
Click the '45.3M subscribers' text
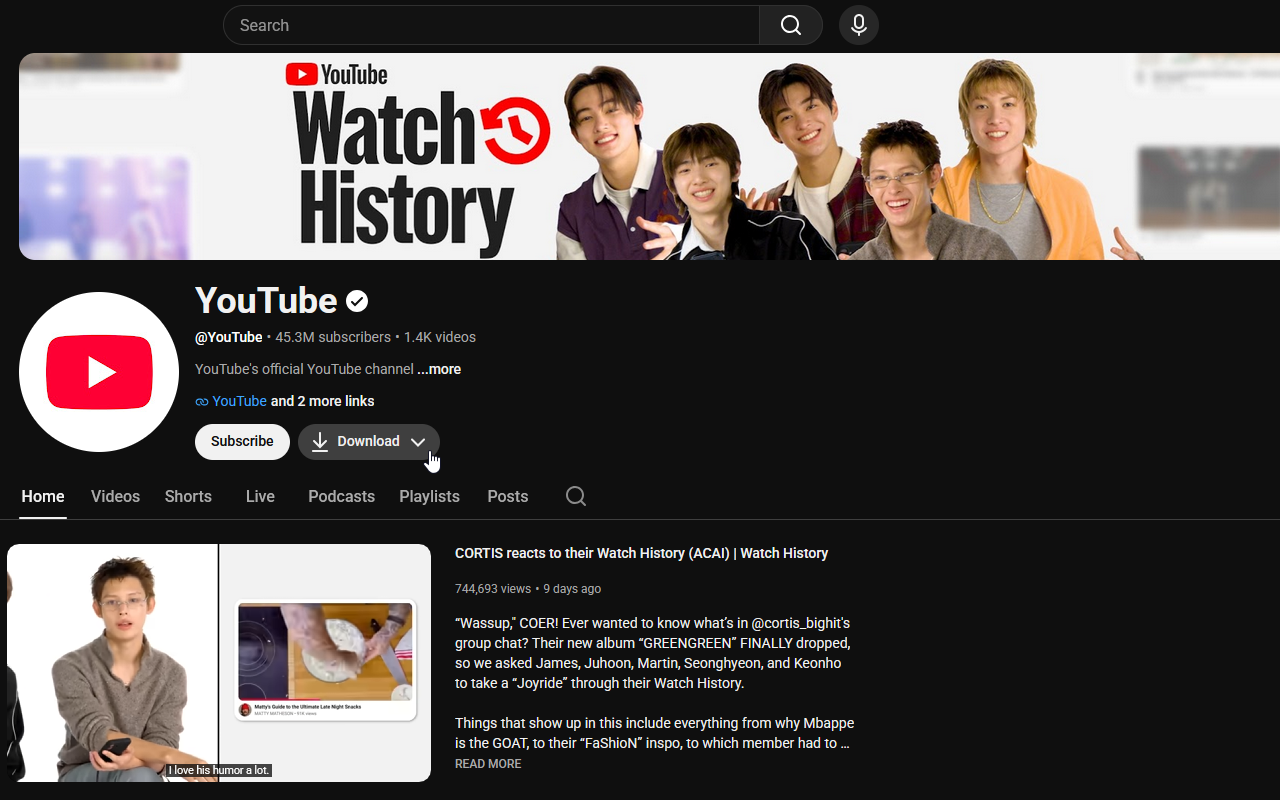pyautogui.click(x=333, y=337)
